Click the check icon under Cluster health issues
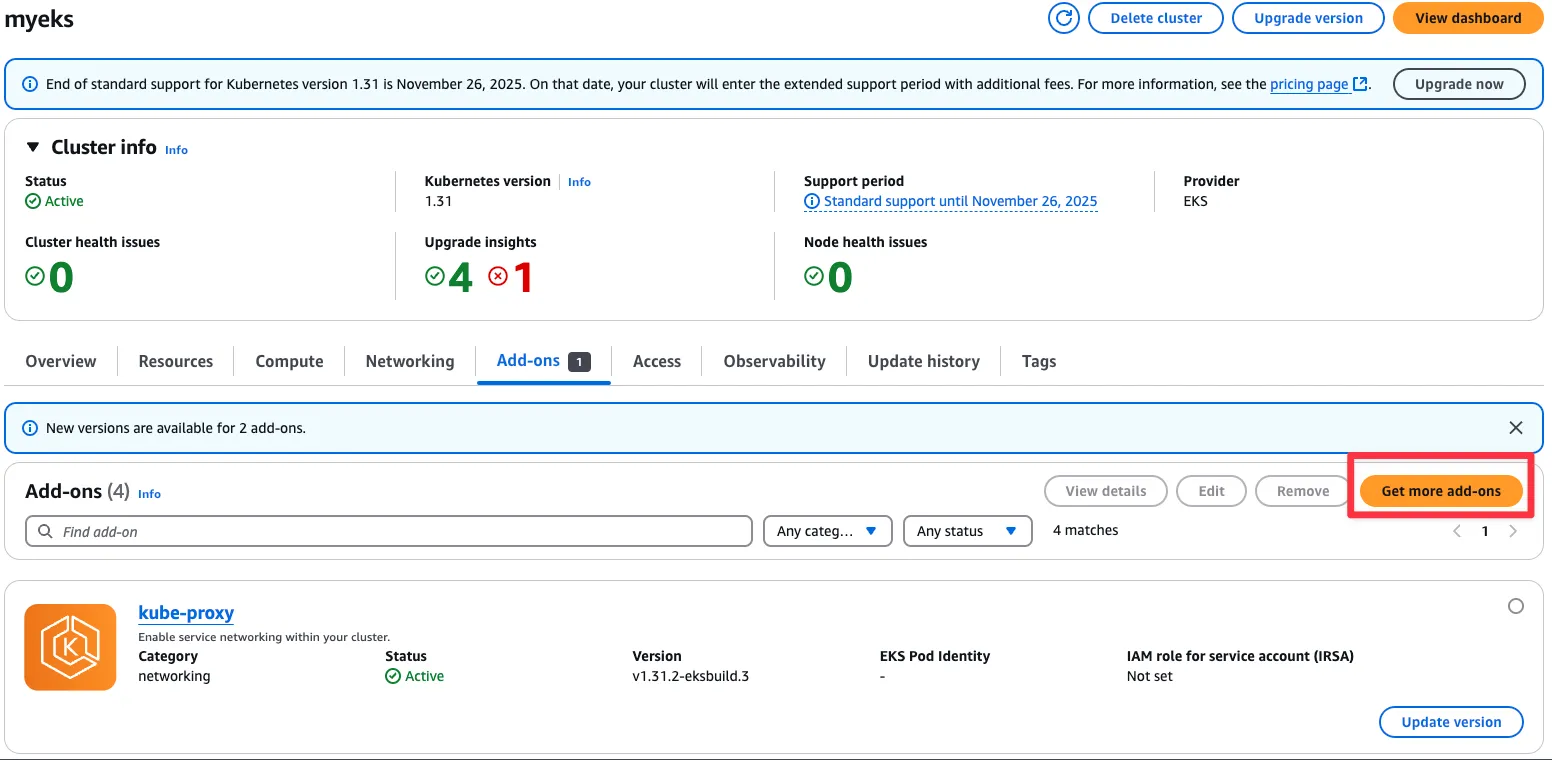 pyautogui.click(x=35, y=276)
